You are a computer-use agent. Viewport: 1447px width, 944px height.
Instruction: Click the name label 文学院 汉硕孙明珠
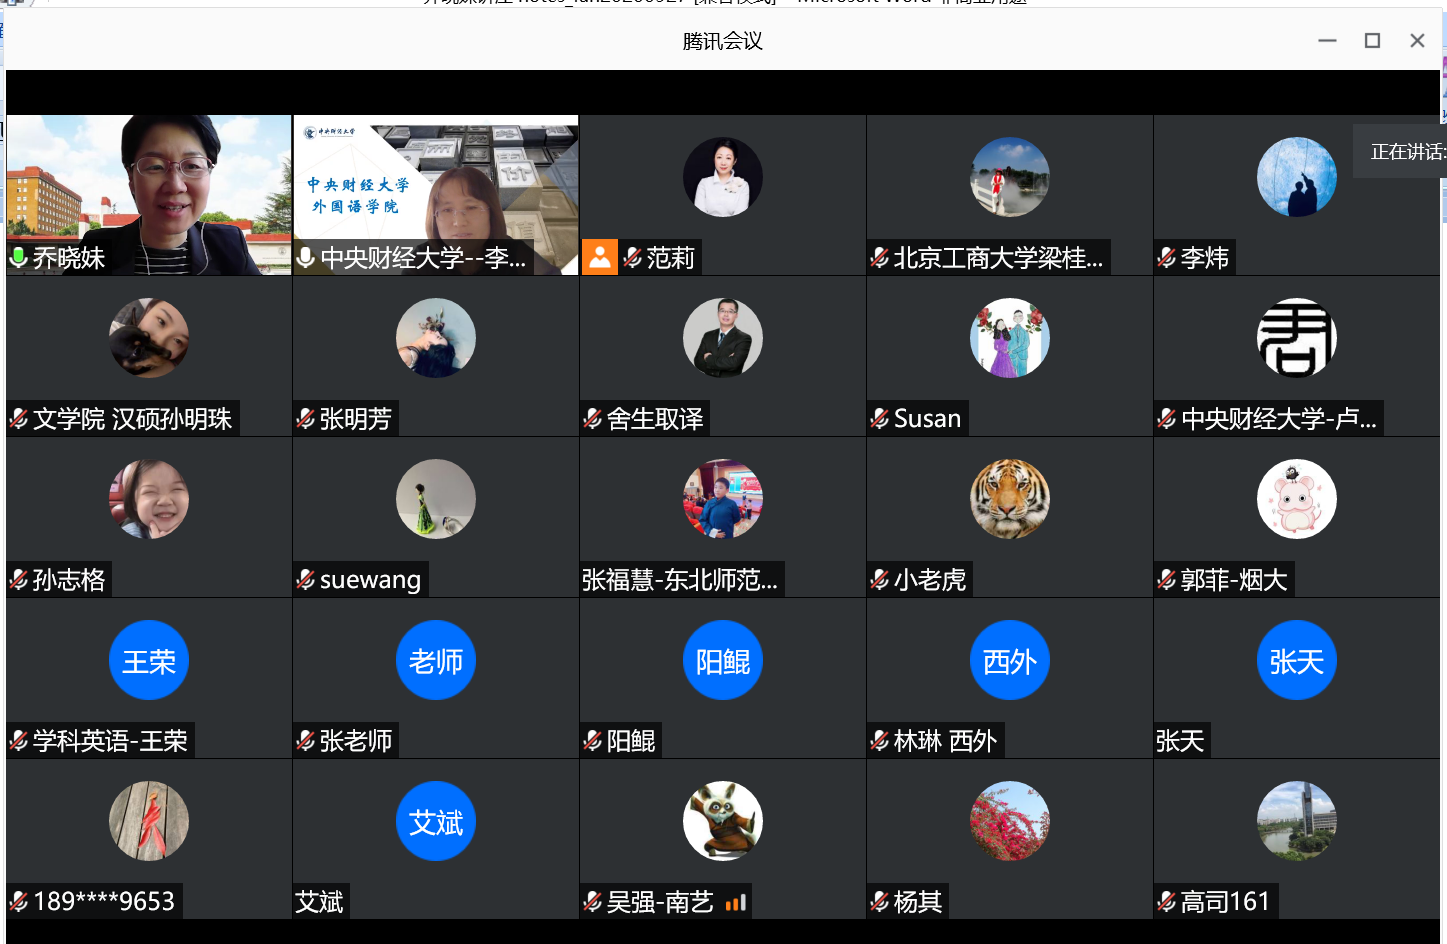click(132, 419)
